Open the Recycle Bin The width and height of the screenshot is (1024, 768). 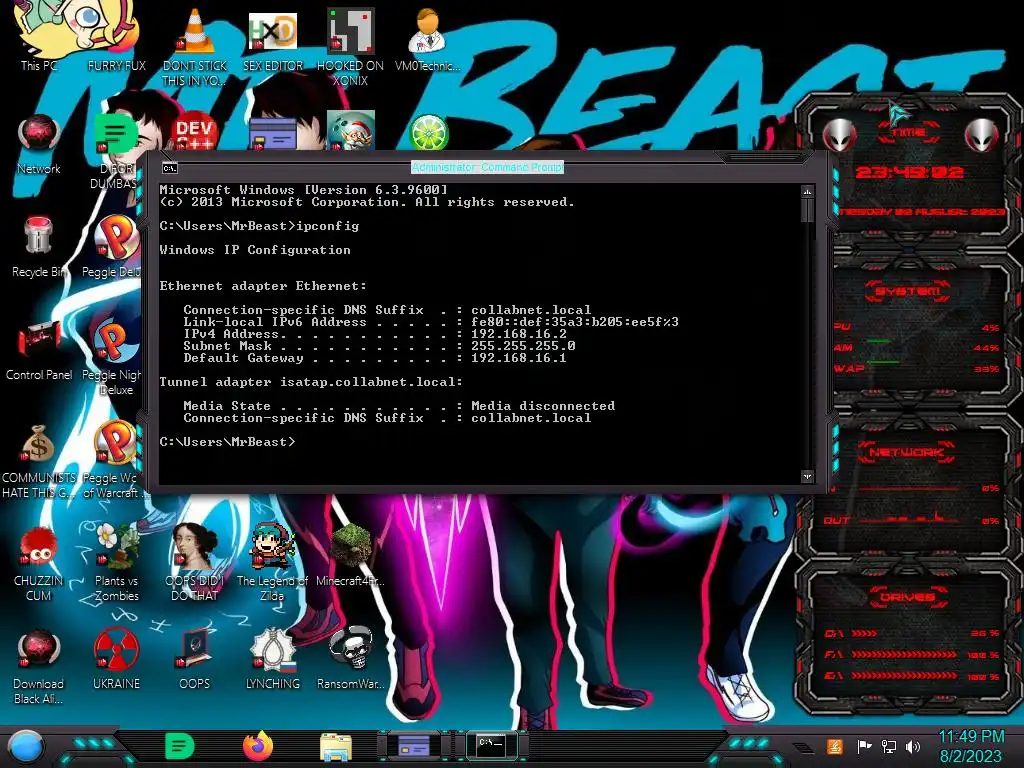39,247
